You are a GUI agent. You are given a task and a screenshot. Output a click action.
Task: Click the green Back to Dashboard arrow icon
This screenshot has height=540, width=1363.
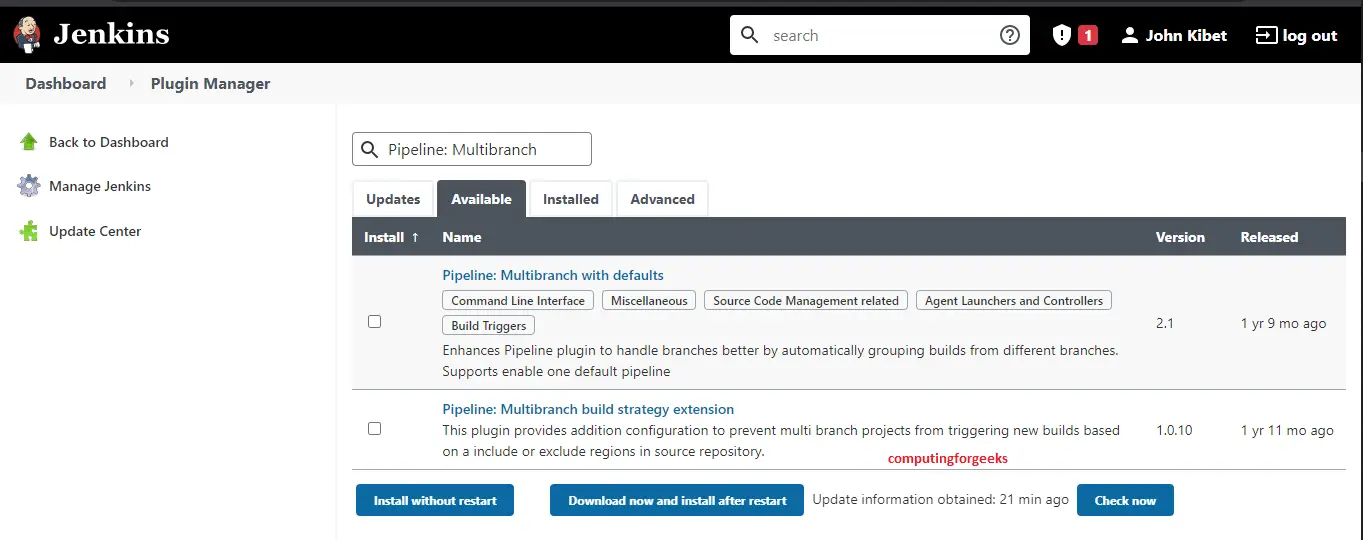click(x=29, y=142)
